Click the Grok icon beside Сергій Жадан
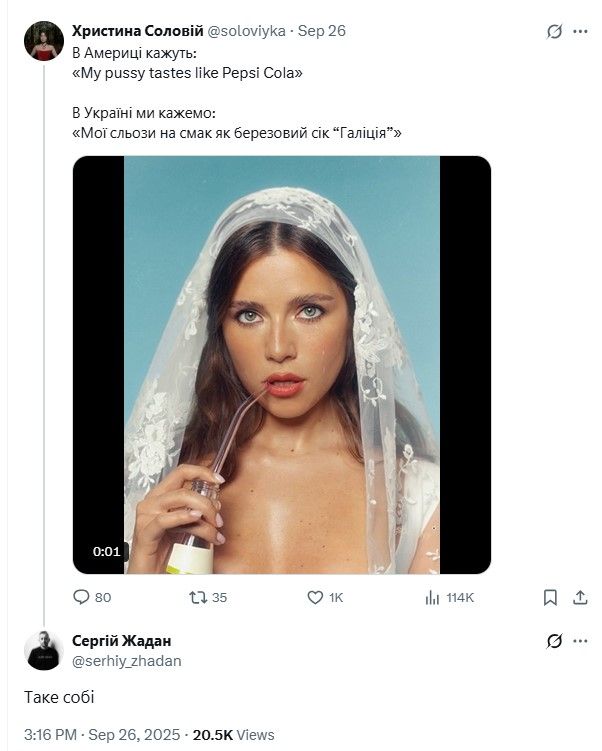The image size is (602, 751). tap(555, 641)
